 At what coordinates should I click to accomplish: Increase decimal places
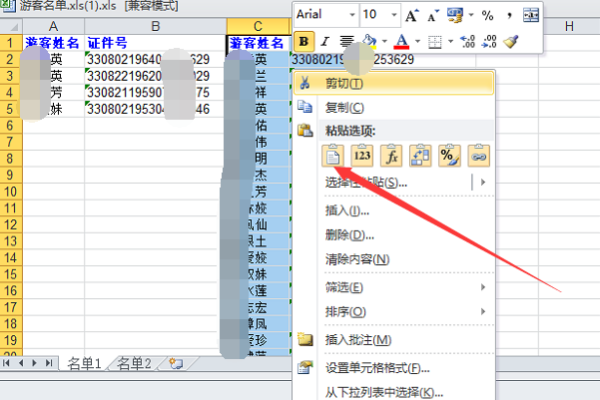[x=468, y=41]
